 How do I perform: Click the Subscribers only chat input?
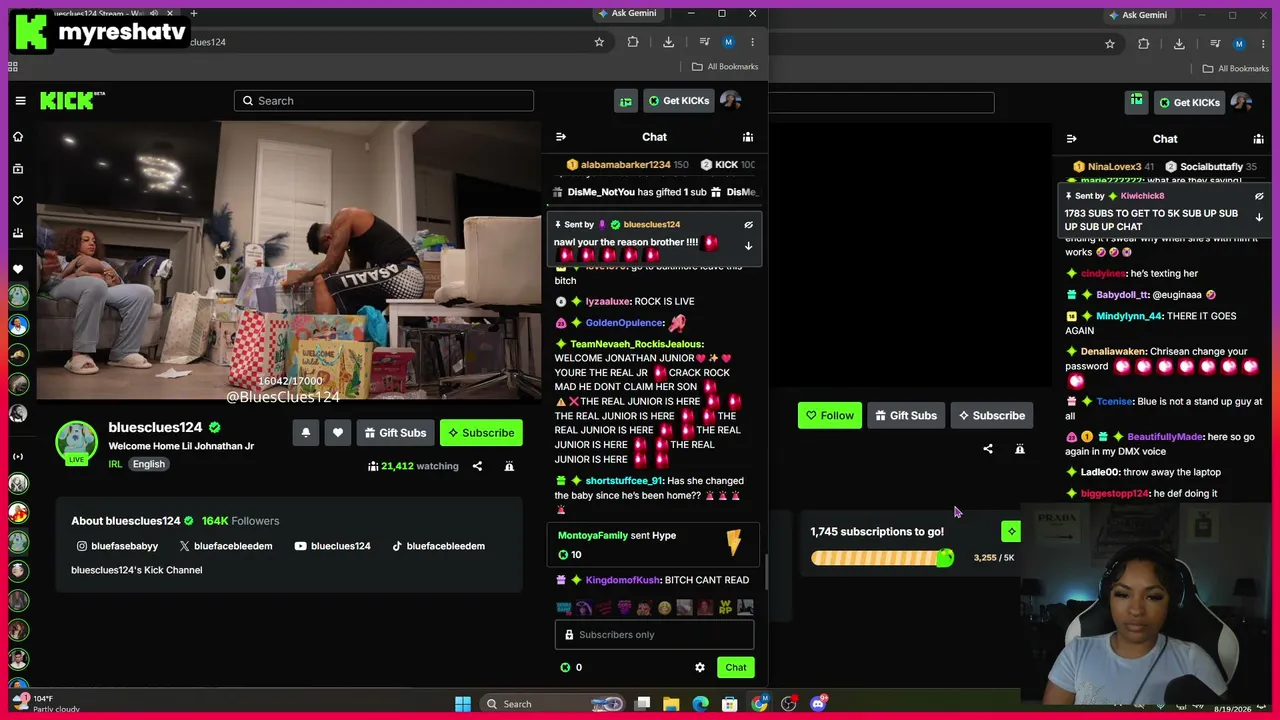(x=654, y=635)
